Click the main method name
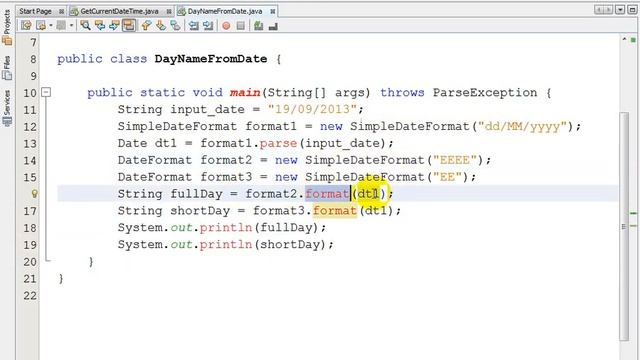Image resolution: width=640 pixels, height=360 pixels. point(245,93)
